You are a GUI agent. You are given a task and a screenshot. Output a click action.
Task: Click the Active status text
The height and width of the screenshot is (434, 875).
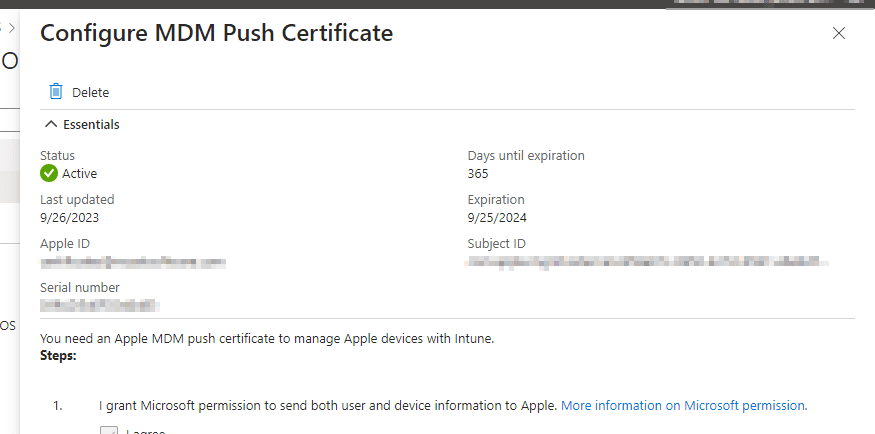coord(80,173)
